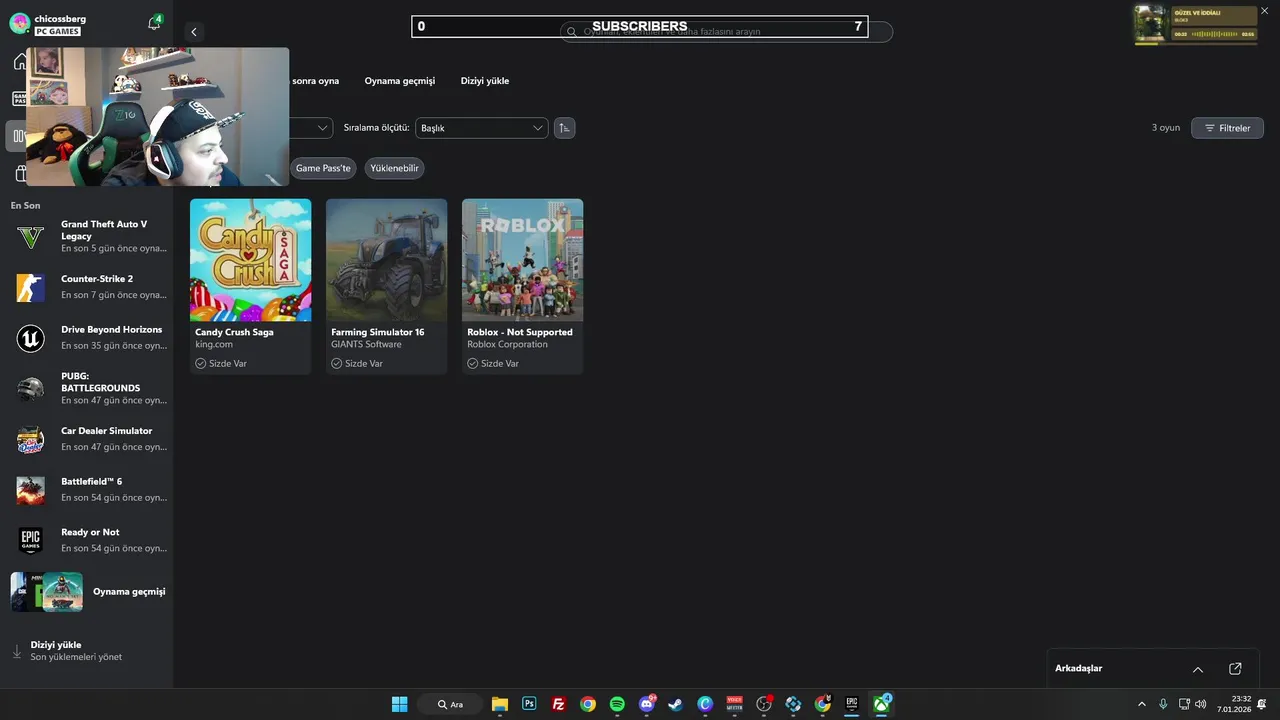Click the king.com publisher text
Viewport: 1280px width, 720px height.
pyautogui.click(x=214, y=344)
